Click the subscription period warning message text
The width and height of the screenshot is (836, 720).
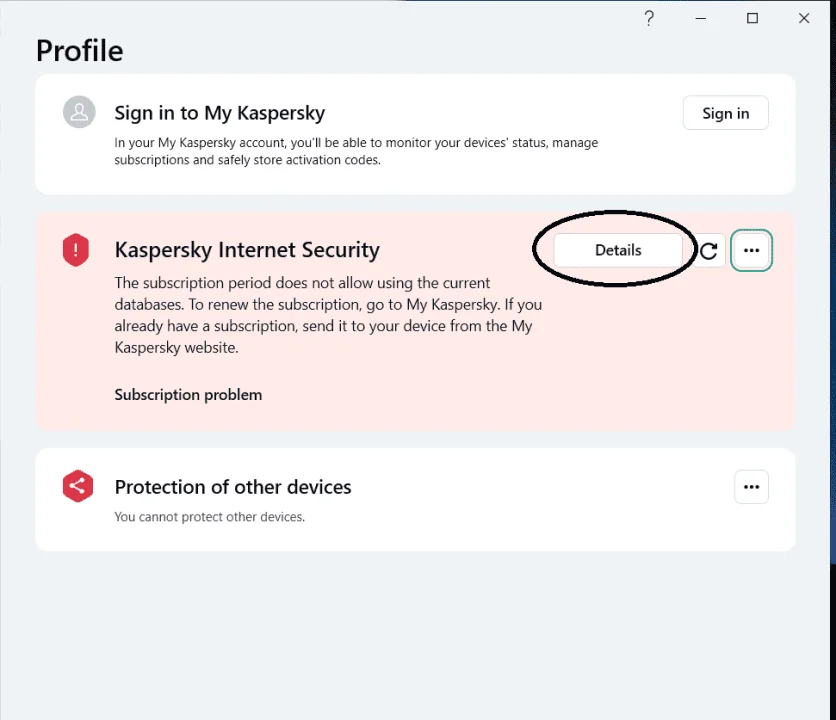coord(328,315)
